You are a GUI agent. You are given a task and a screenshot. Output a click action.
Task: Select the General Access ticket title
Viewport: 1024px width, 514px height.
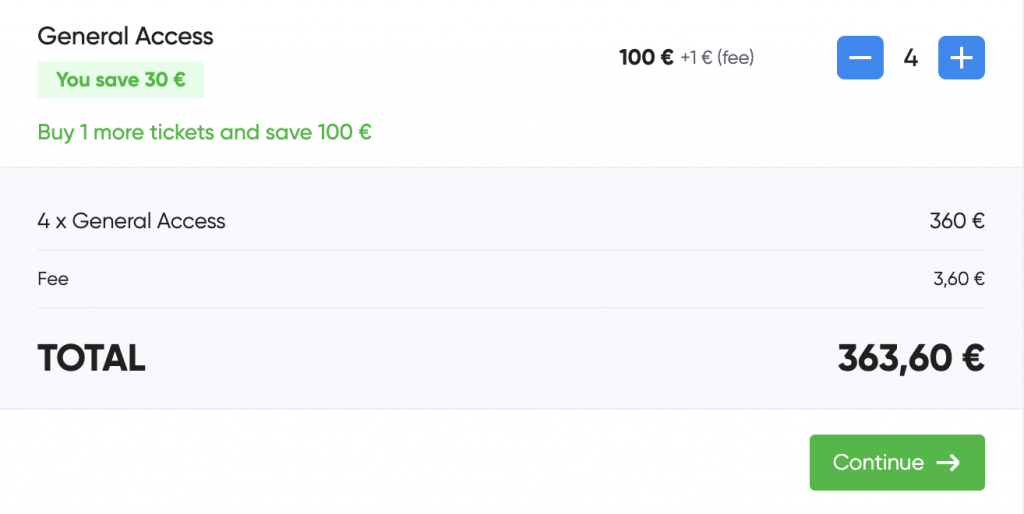click(x=125, y=36)
